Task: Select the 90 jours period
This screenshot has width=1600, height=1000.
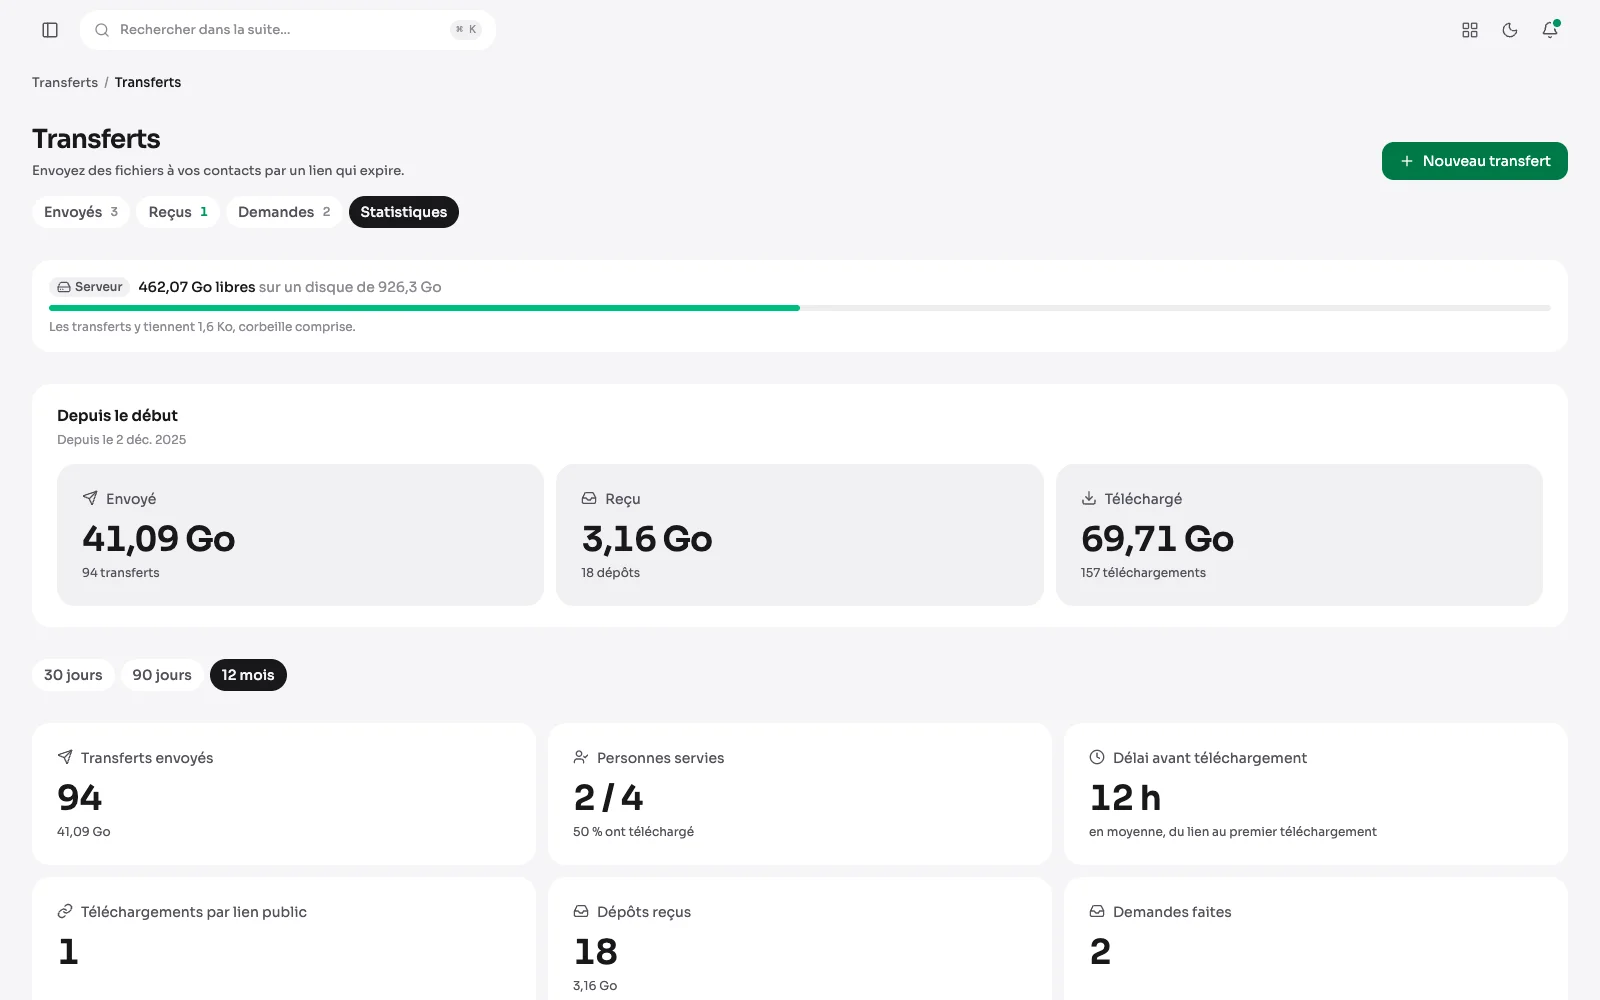Action: (162, 675)
